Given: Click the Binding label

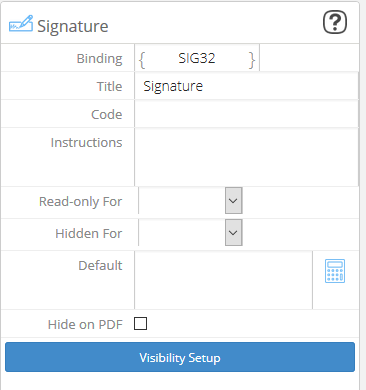Looking at the screenshot, I should point(100,59).
